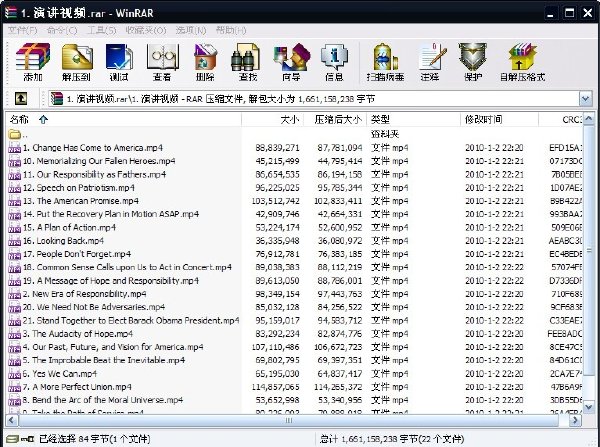Open the 文件(F) menu

pos(22,30)
